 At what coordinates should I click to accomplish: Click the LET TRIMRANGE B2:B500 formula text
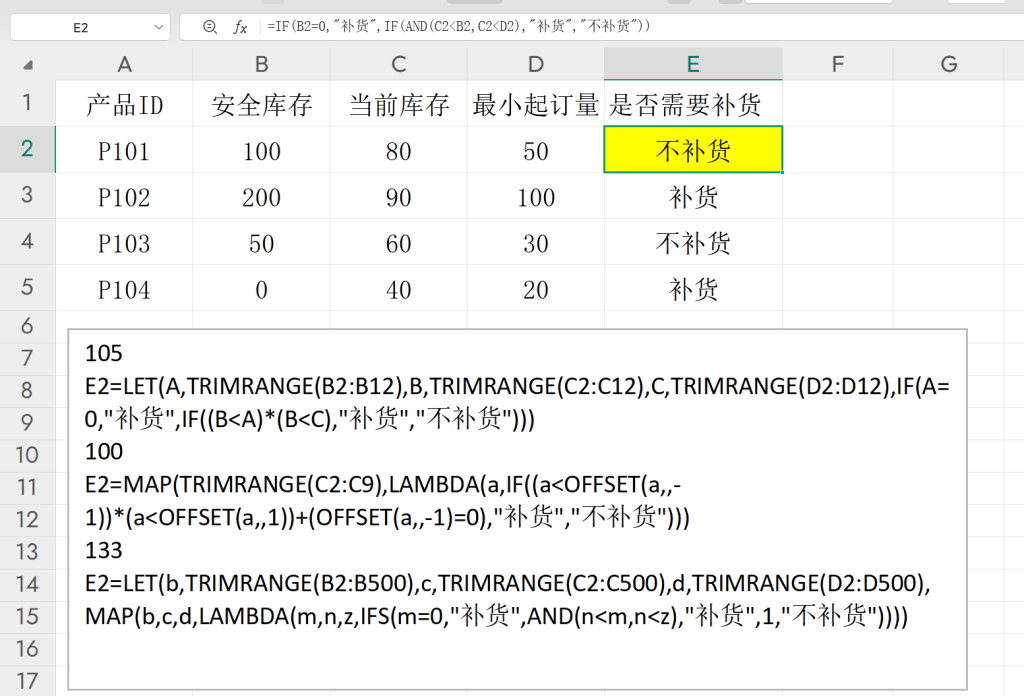pos(507,599)
